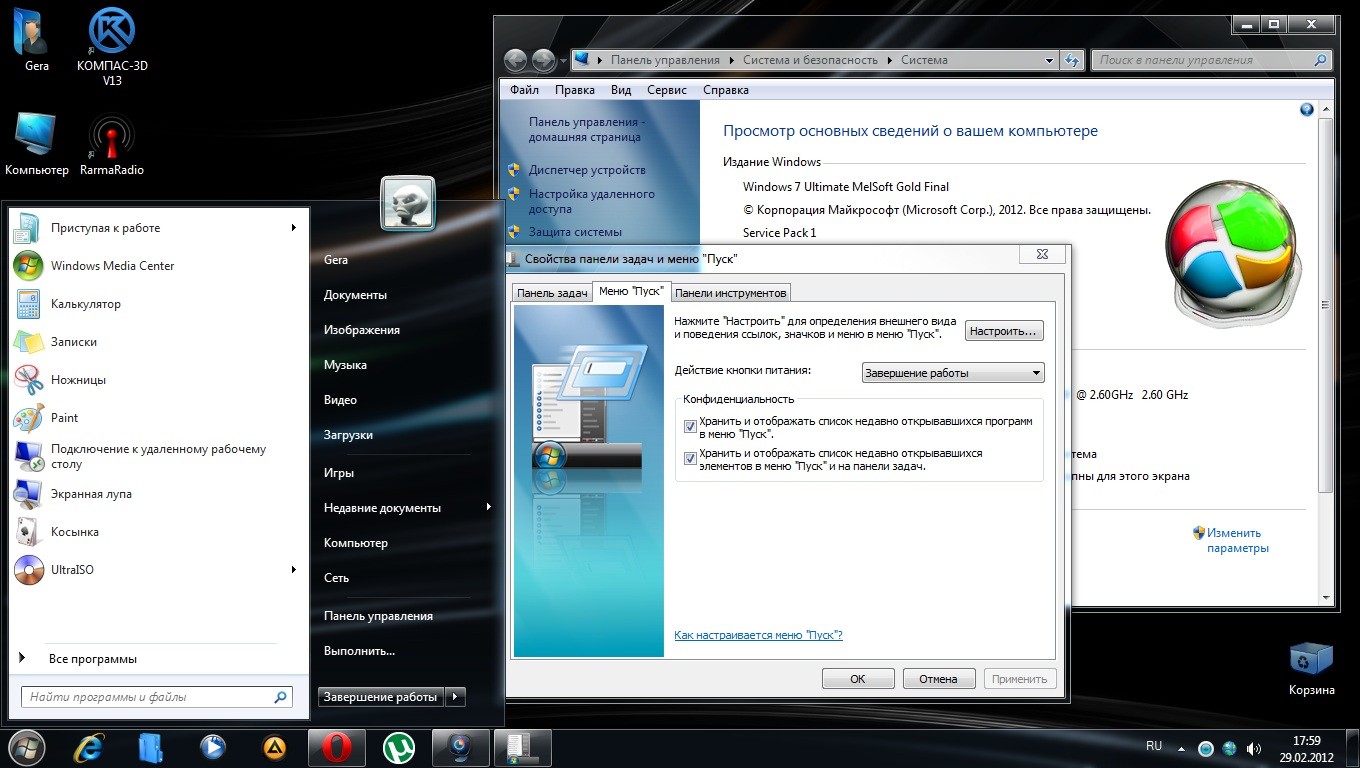This screenshot has width=1360, height=768.
Task: Click the help question mark icon
Action: point(1306,110)
